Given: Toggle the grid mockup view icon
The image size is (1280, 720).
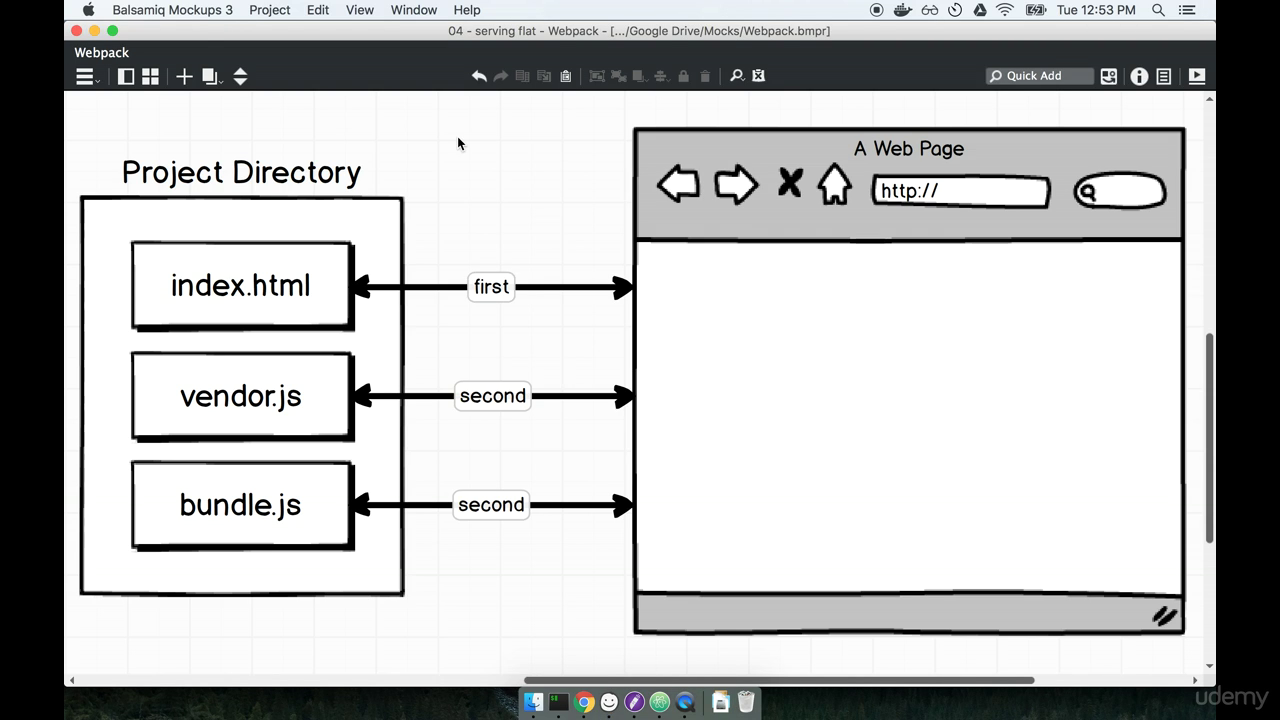Looking at the screenshot, I should (x=150, y=76).
